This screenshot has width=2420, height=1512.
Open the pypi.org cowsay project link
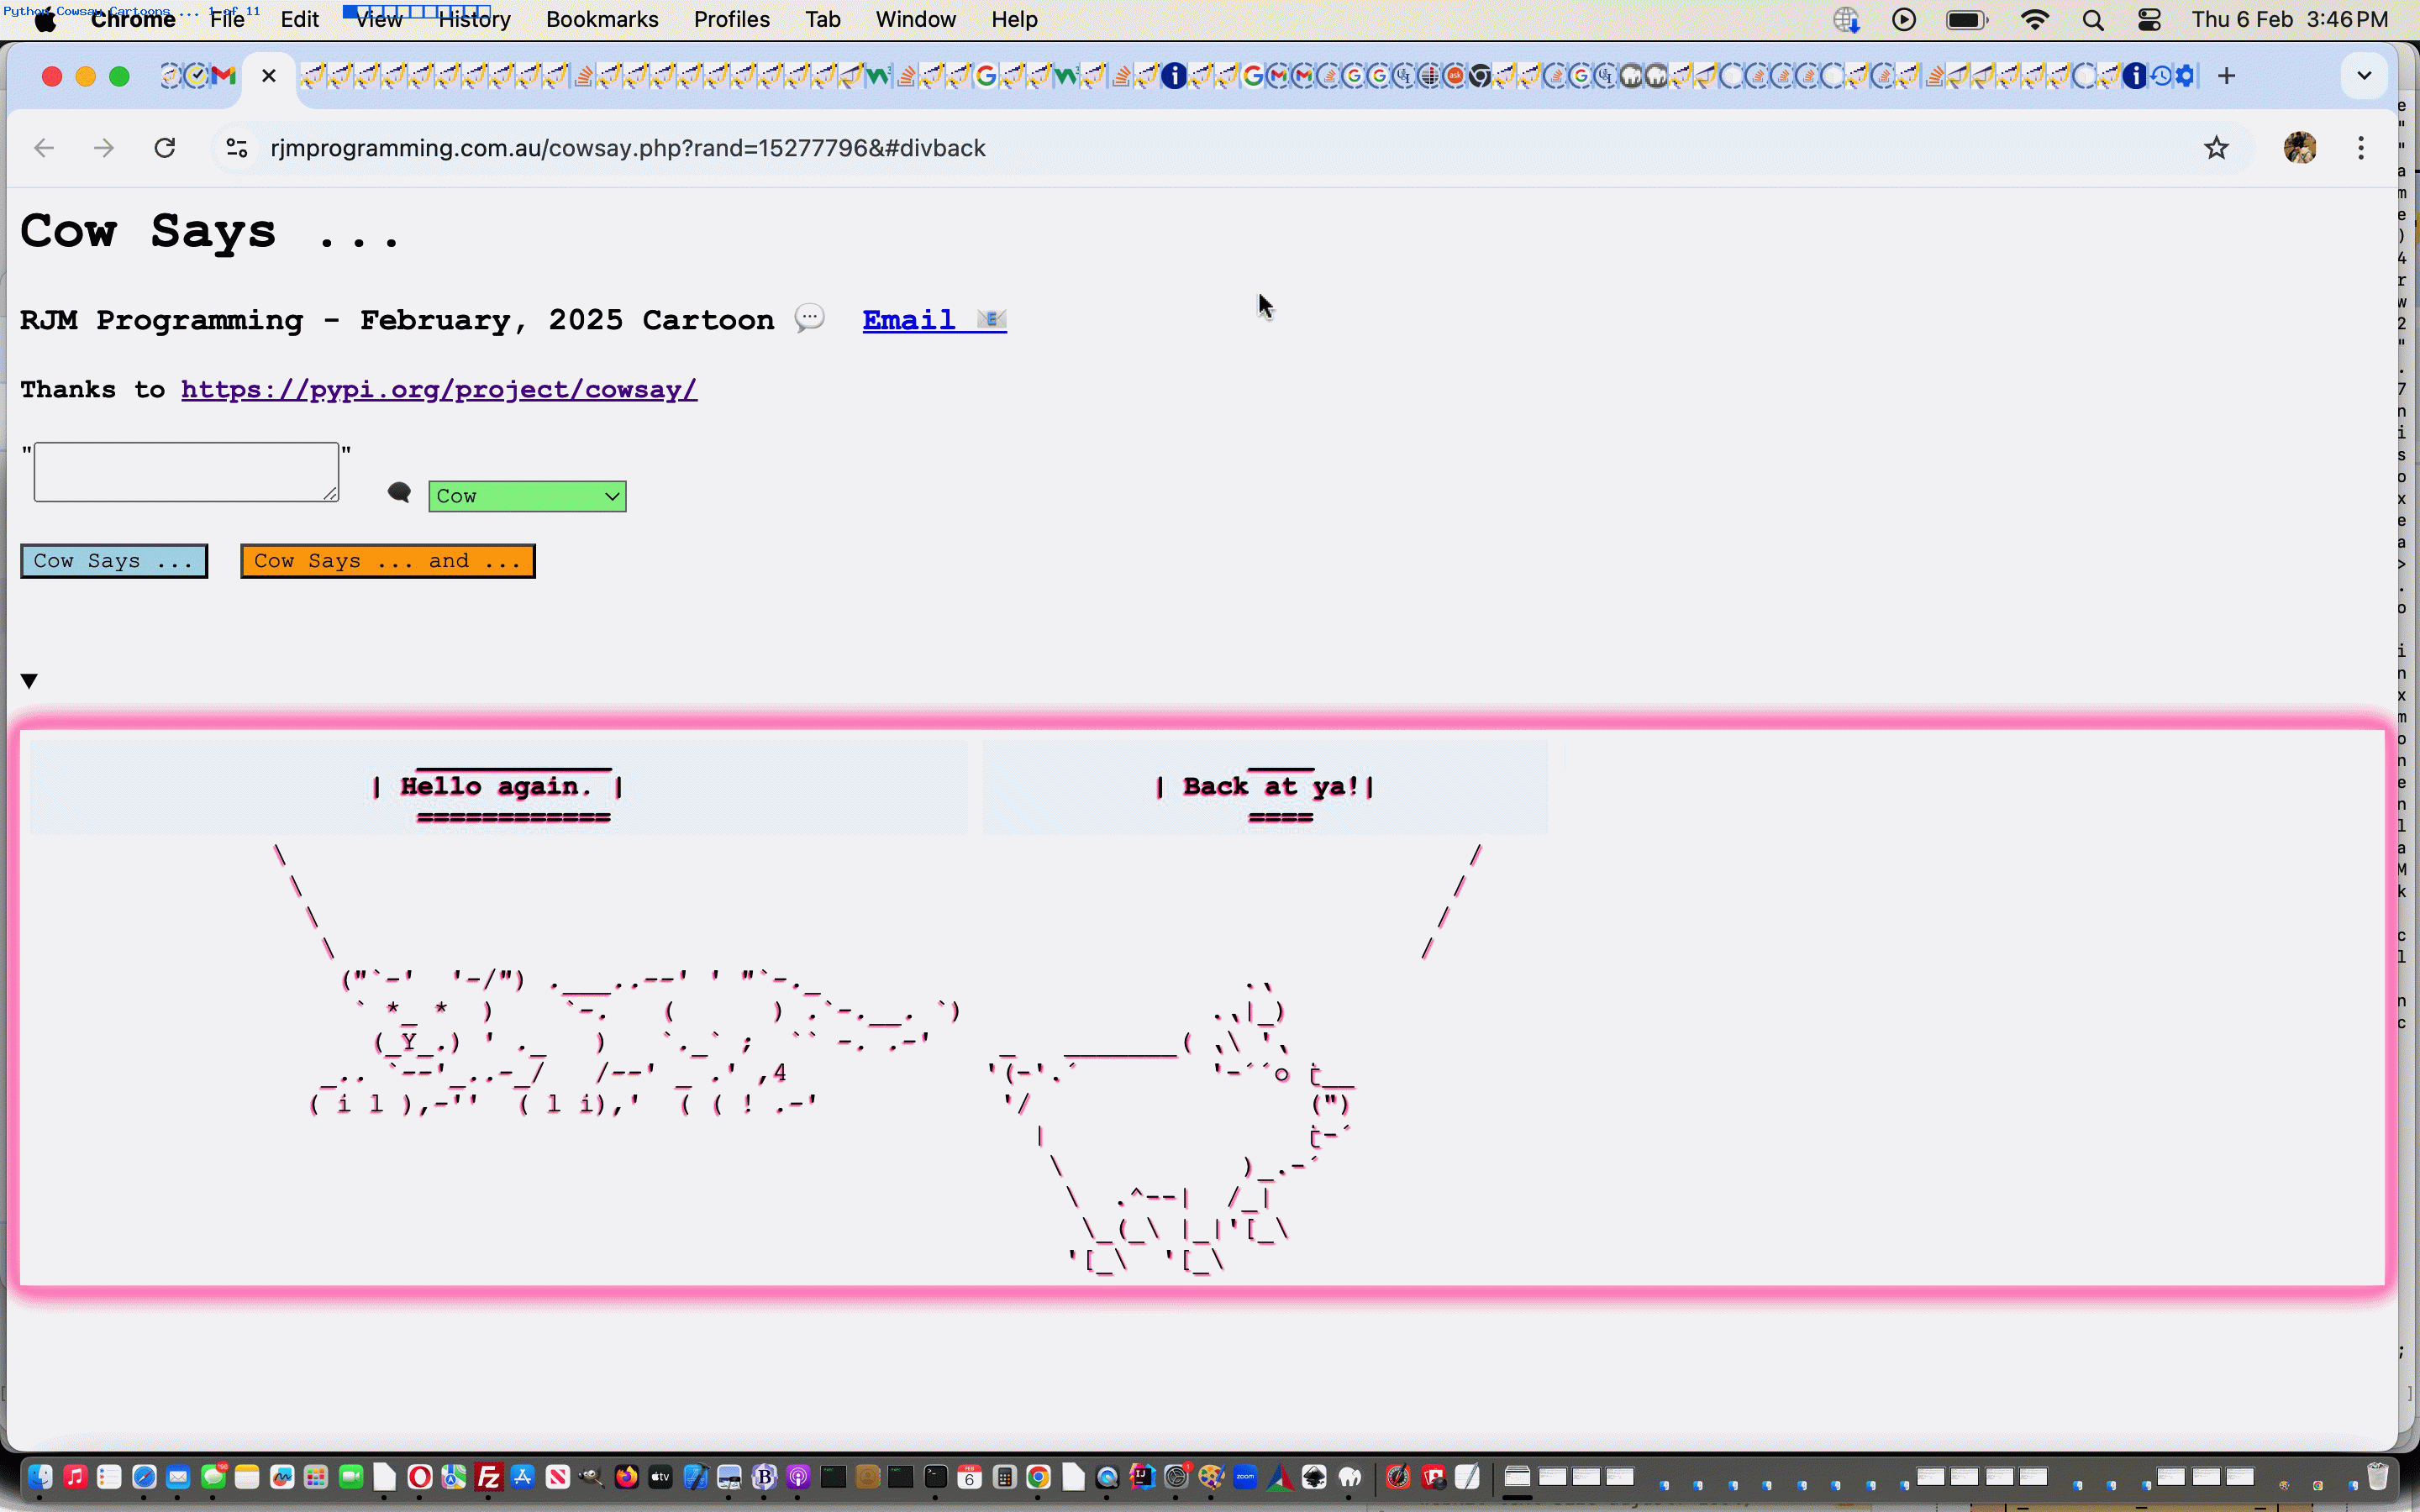[439, 390]
